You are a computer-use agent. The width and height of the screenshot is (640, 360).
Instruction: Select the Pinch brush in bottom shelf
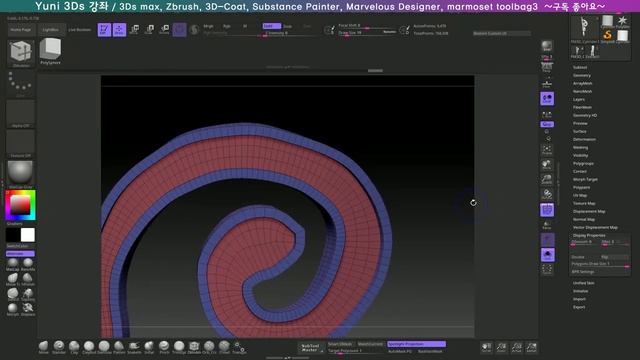[164, 347]
